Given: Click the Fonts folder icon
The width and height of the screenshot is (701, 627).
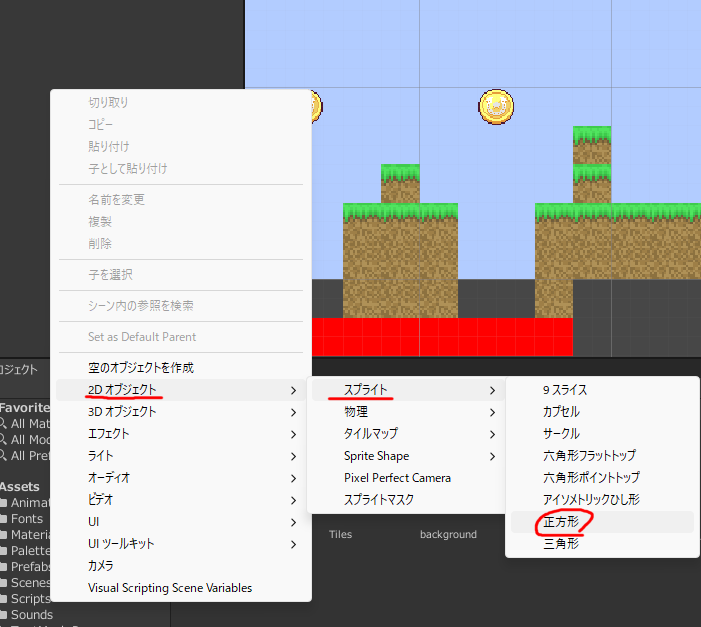Looking at the screenshot, I should pos(4,519).
